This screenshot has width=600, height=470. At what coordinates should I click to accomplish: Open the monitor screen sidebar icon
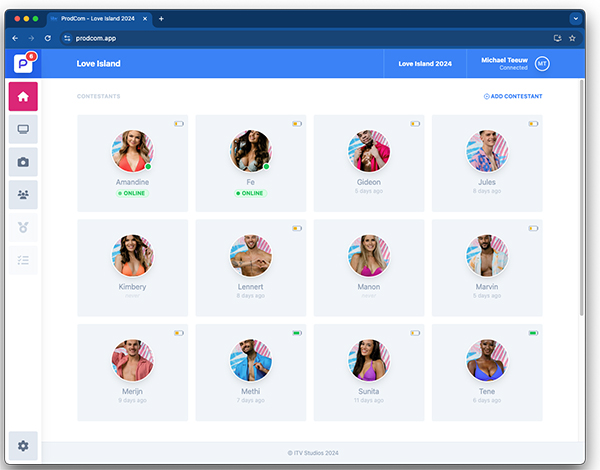[23, 129]
